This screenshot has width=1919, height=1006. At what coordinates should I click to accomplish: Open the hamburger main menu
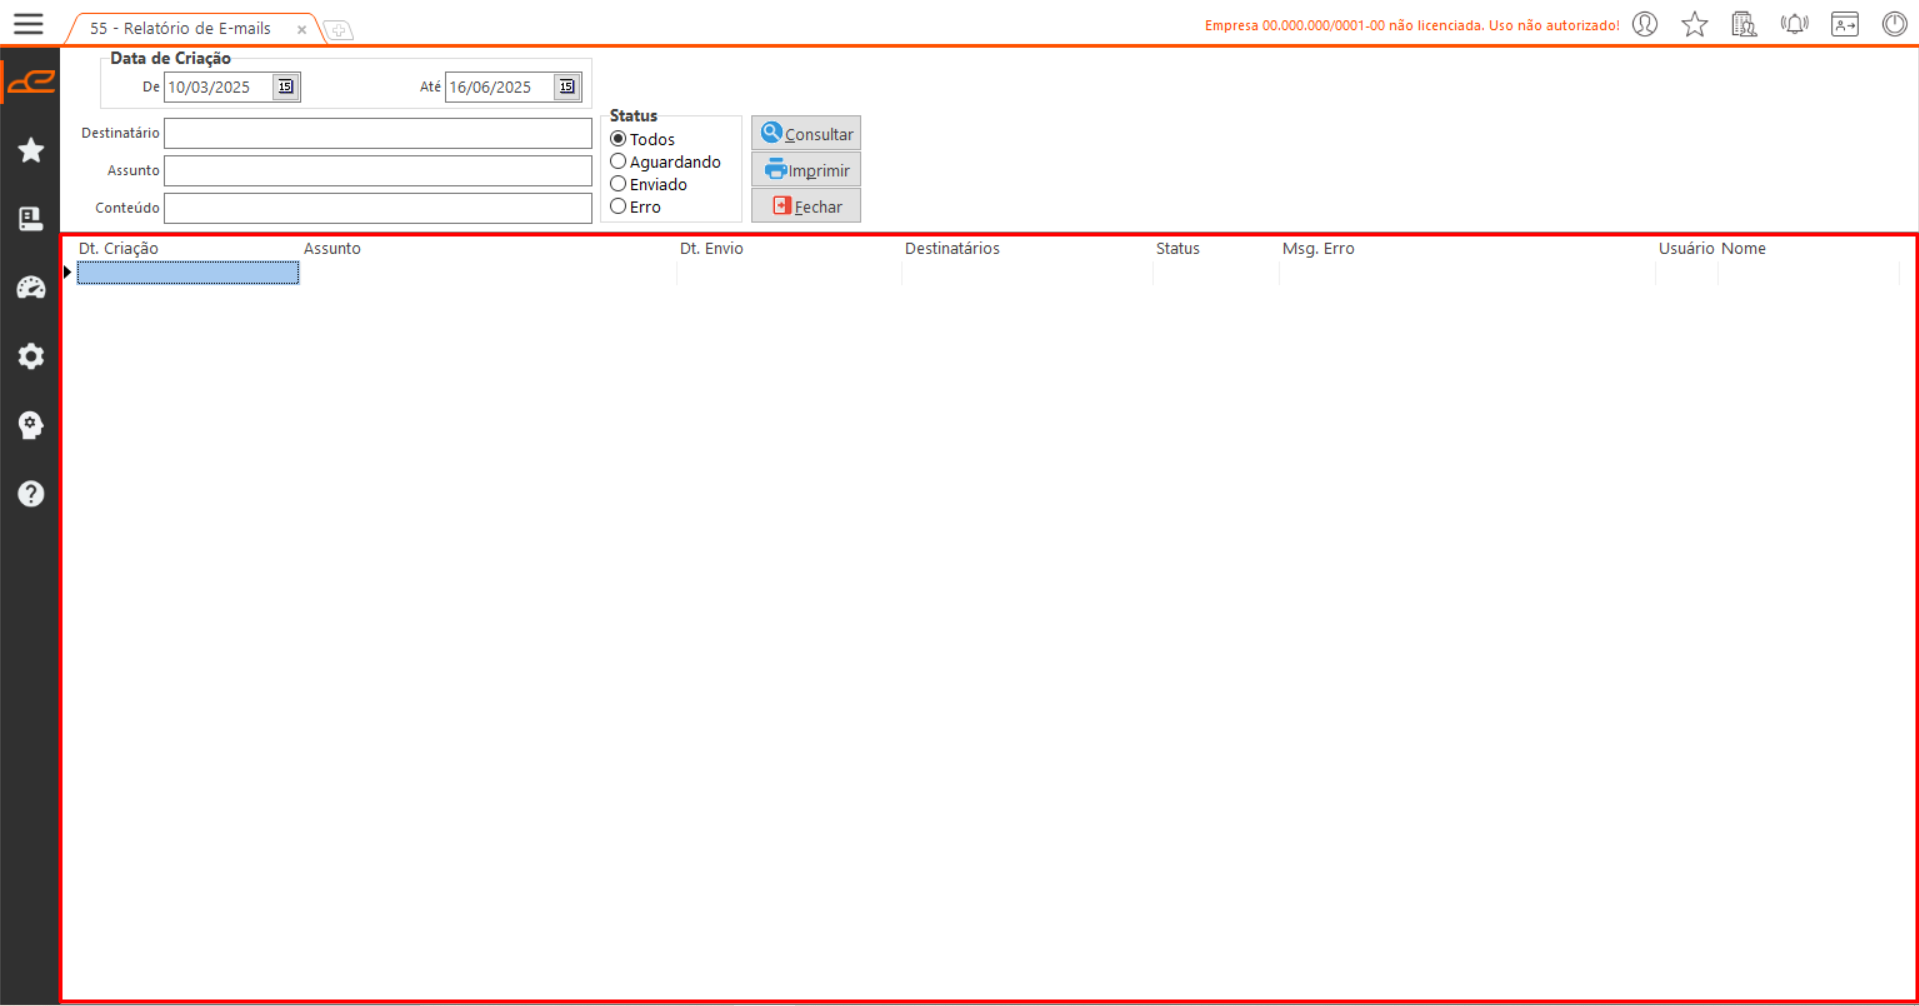pyautogui.click(x=28, y=24)
